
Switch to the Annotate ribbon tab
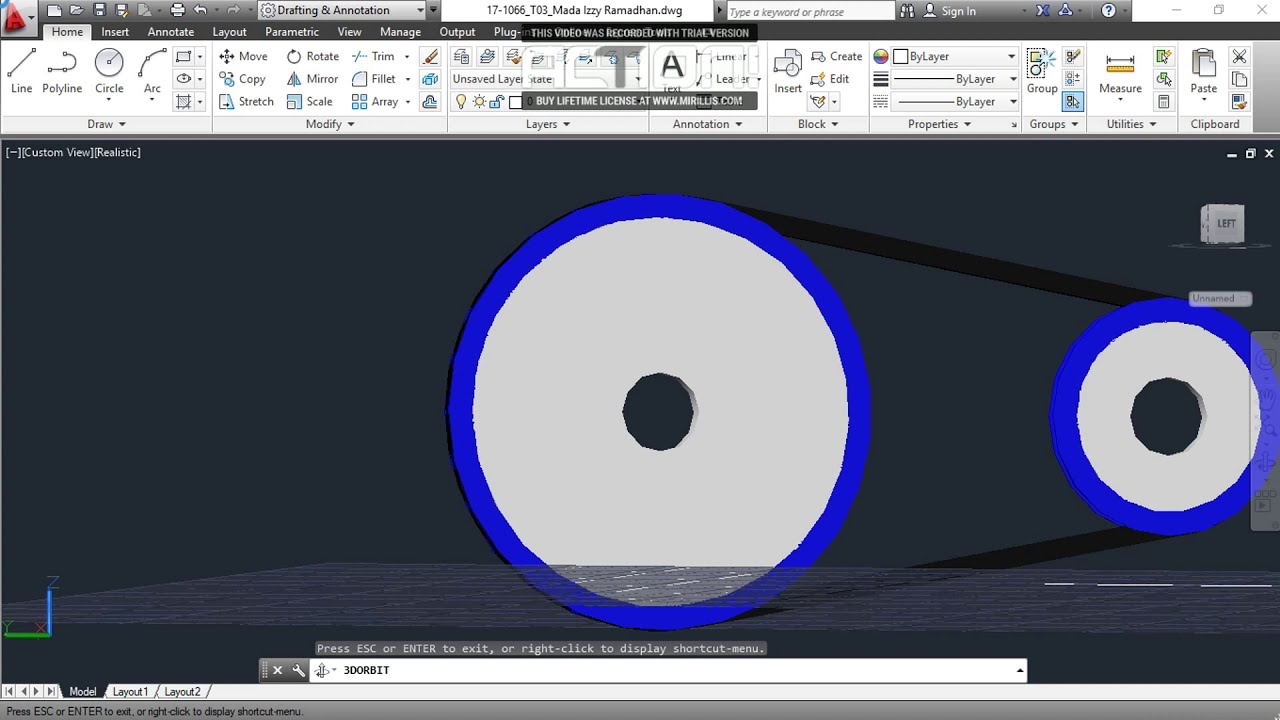coord(171,32)
